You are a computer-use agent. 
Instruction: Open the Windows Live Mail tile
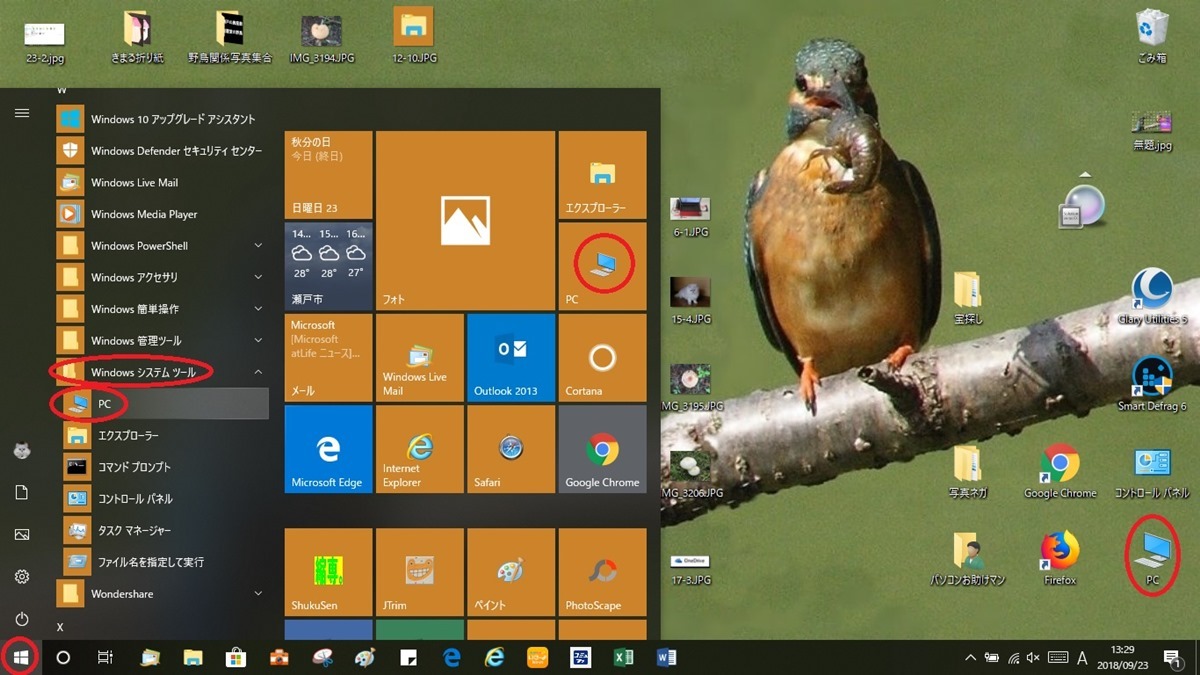click(x=419, y=358)
